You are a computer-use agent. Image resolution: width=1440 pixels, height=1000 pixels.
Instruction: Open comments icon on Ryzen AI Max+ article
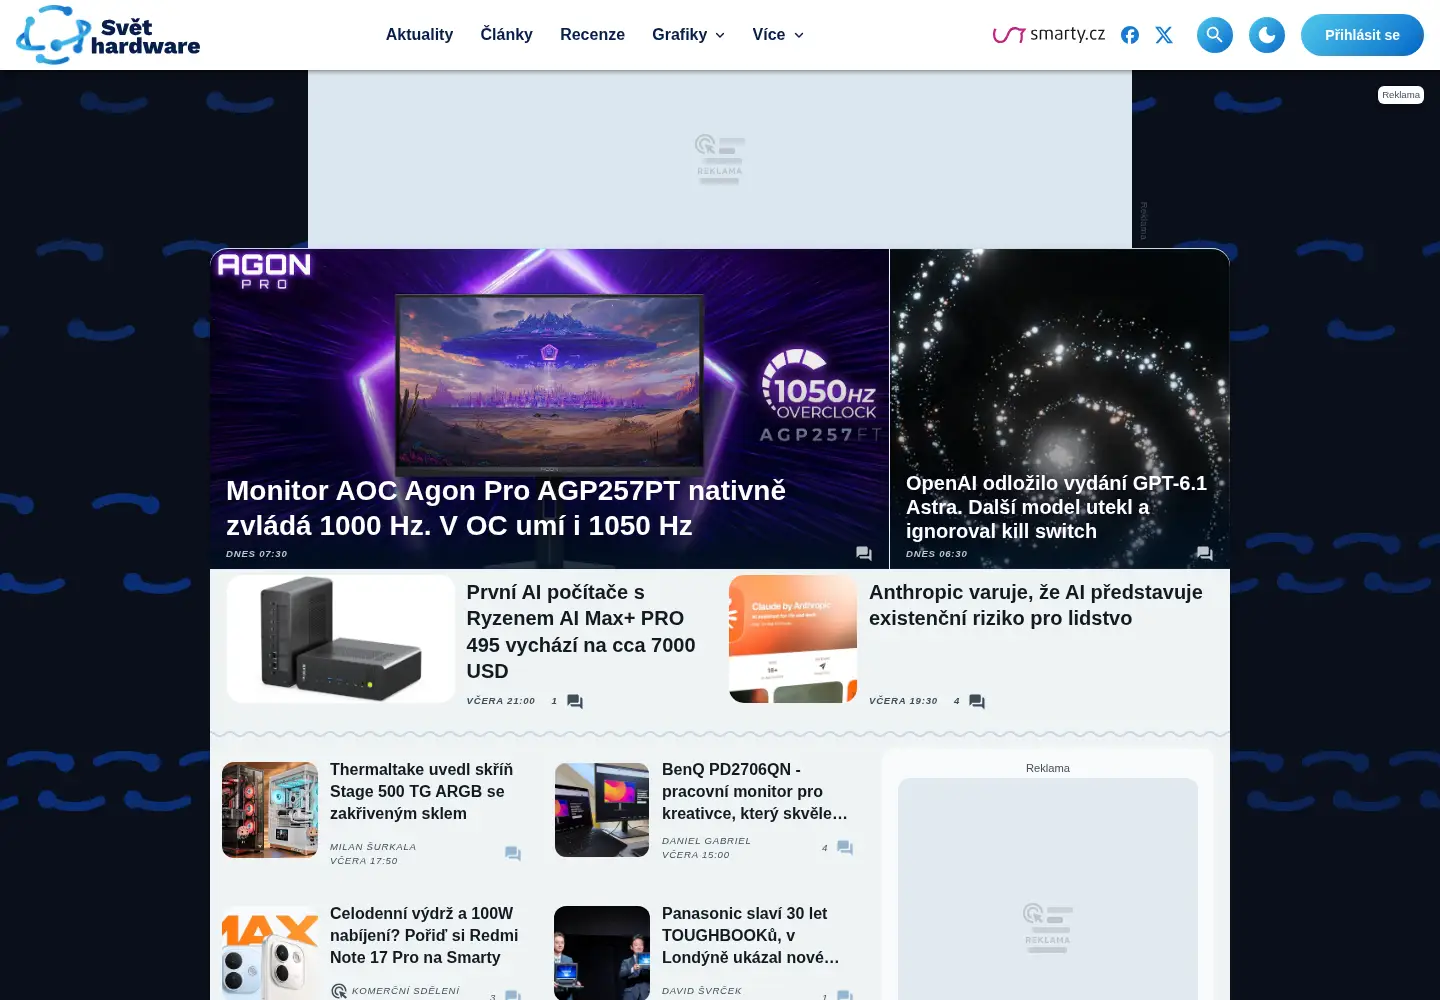tap(575, 701)
